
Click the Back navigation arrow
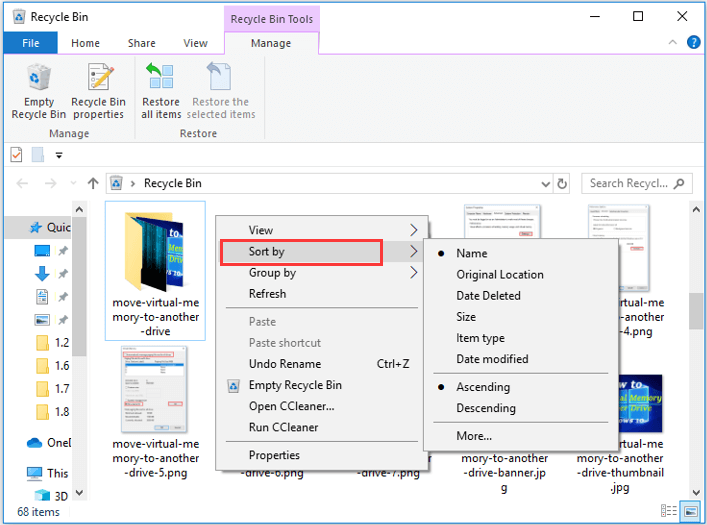[22, 184]
